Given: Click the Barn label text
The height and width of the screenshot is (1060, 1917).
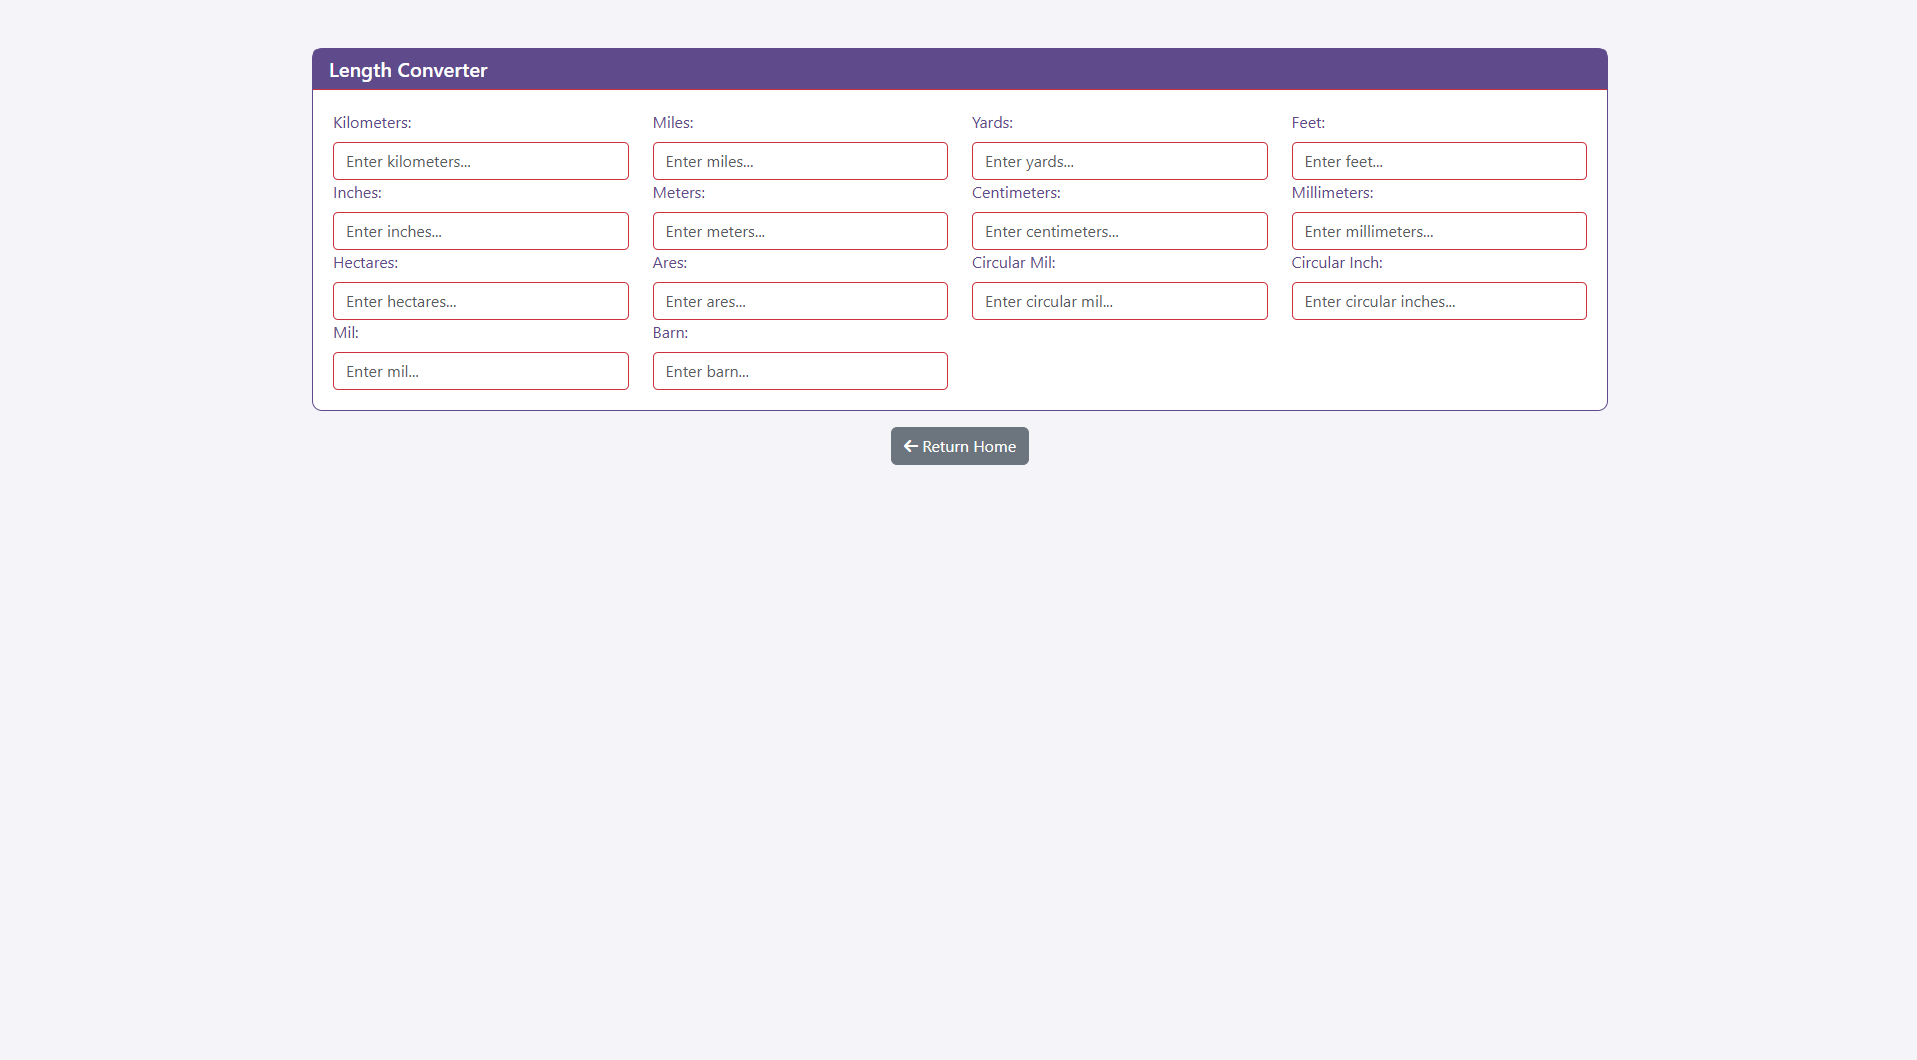Looking at the screenshot, I should click(x=670, y=333).
